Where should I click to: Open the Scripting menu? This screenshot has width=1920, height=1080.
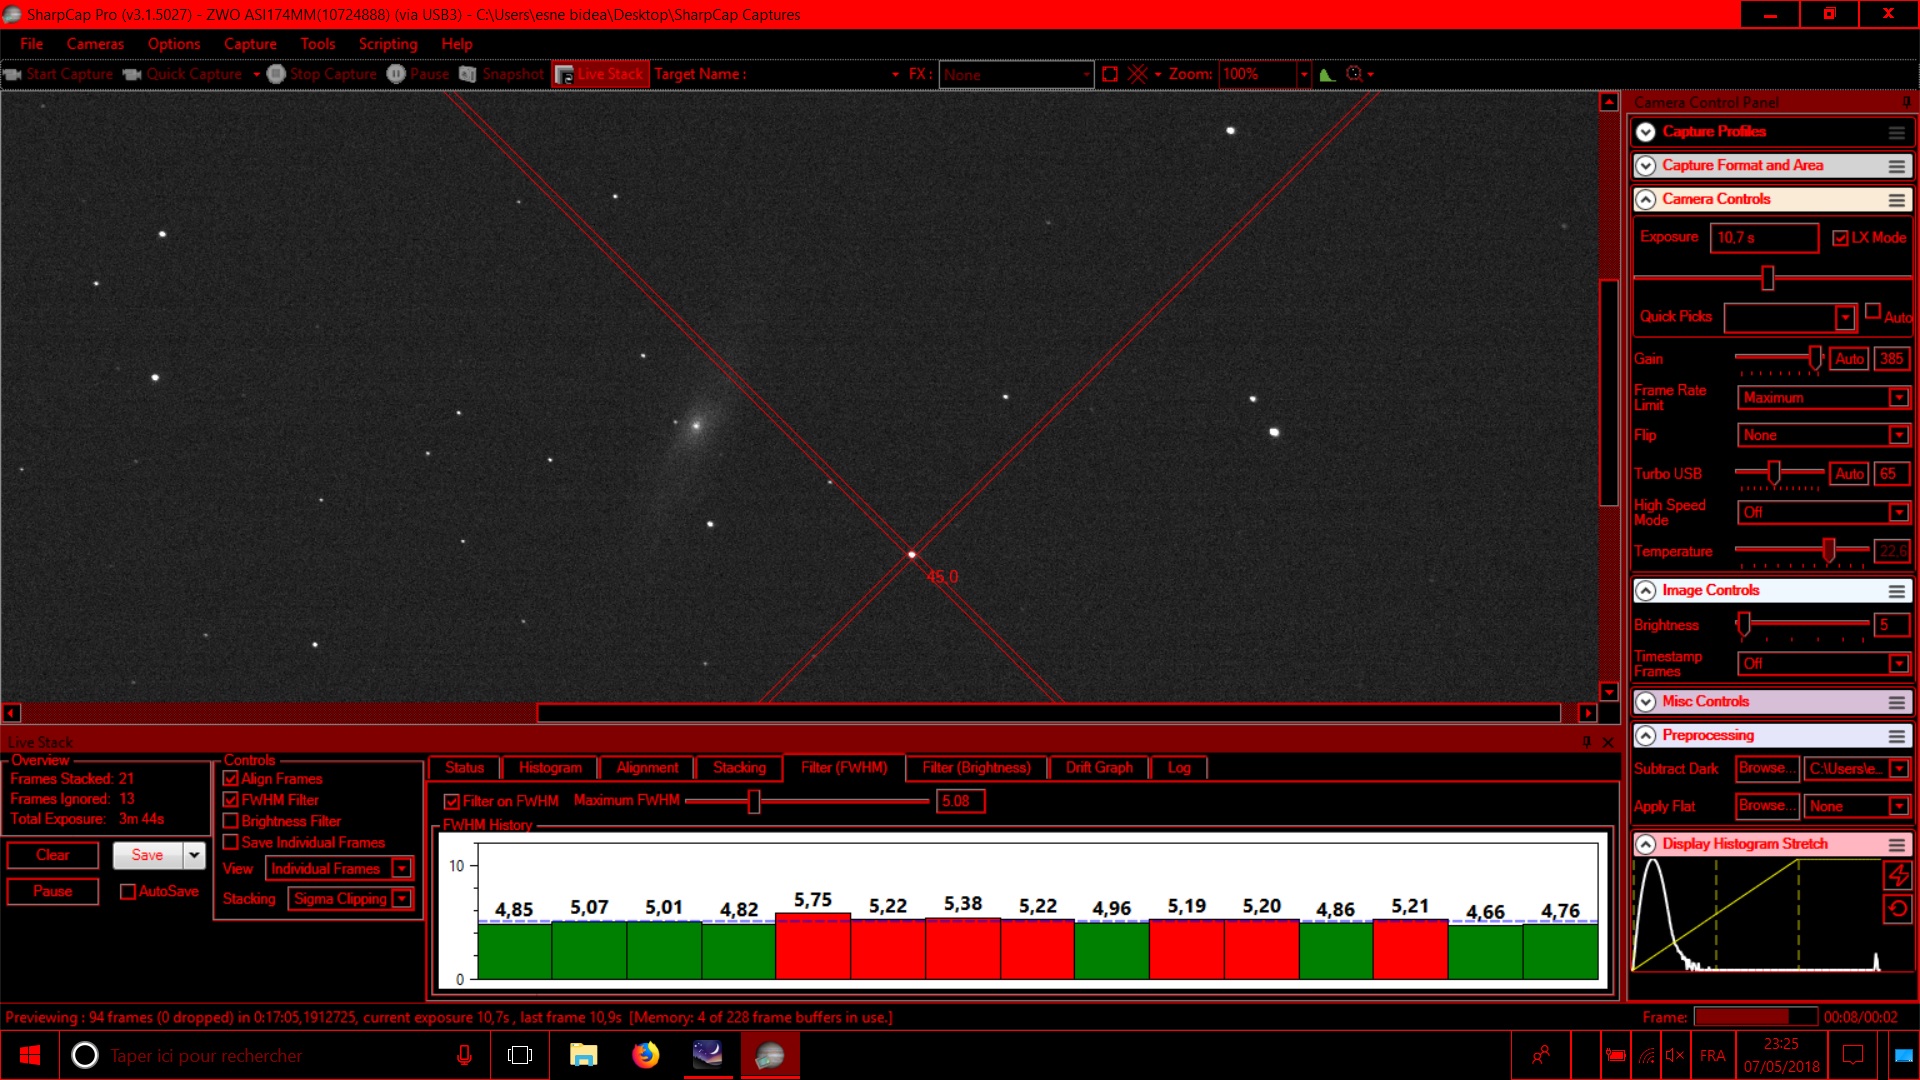click(388, 44)
